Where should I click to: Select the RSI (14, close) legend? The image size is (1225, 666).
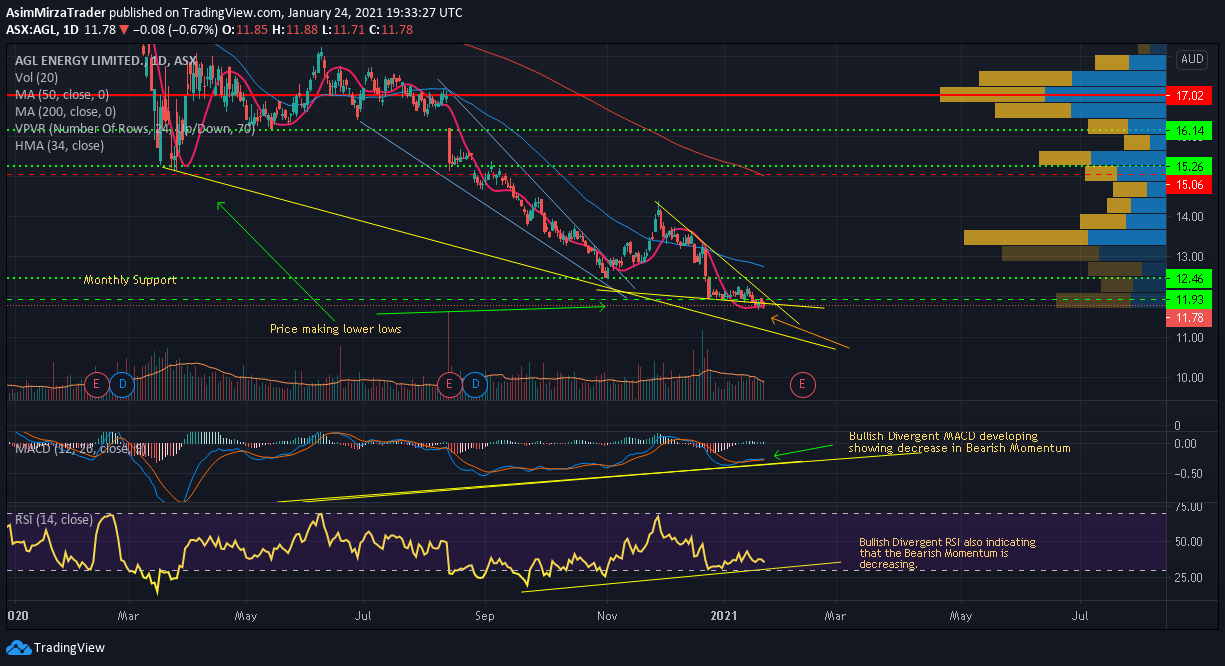tap(53, 519)
